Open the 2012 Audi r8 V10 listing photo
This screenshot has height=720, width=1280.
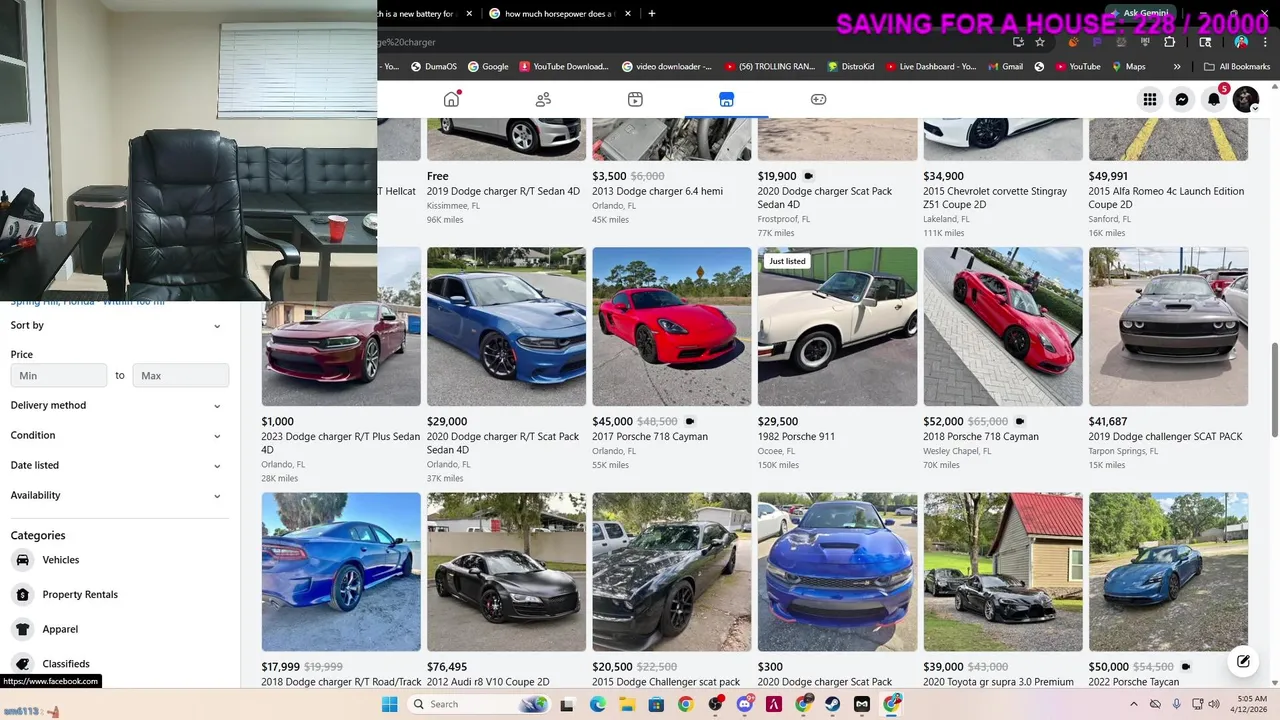(x=506, y=571)
